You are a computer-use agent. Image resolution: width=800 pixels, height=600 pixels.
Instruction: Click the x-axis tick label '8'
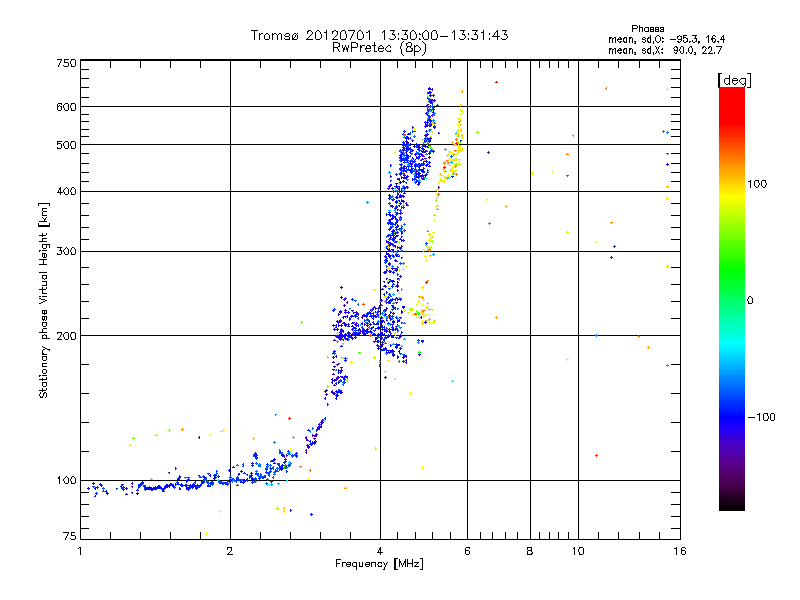coord(530,551)
